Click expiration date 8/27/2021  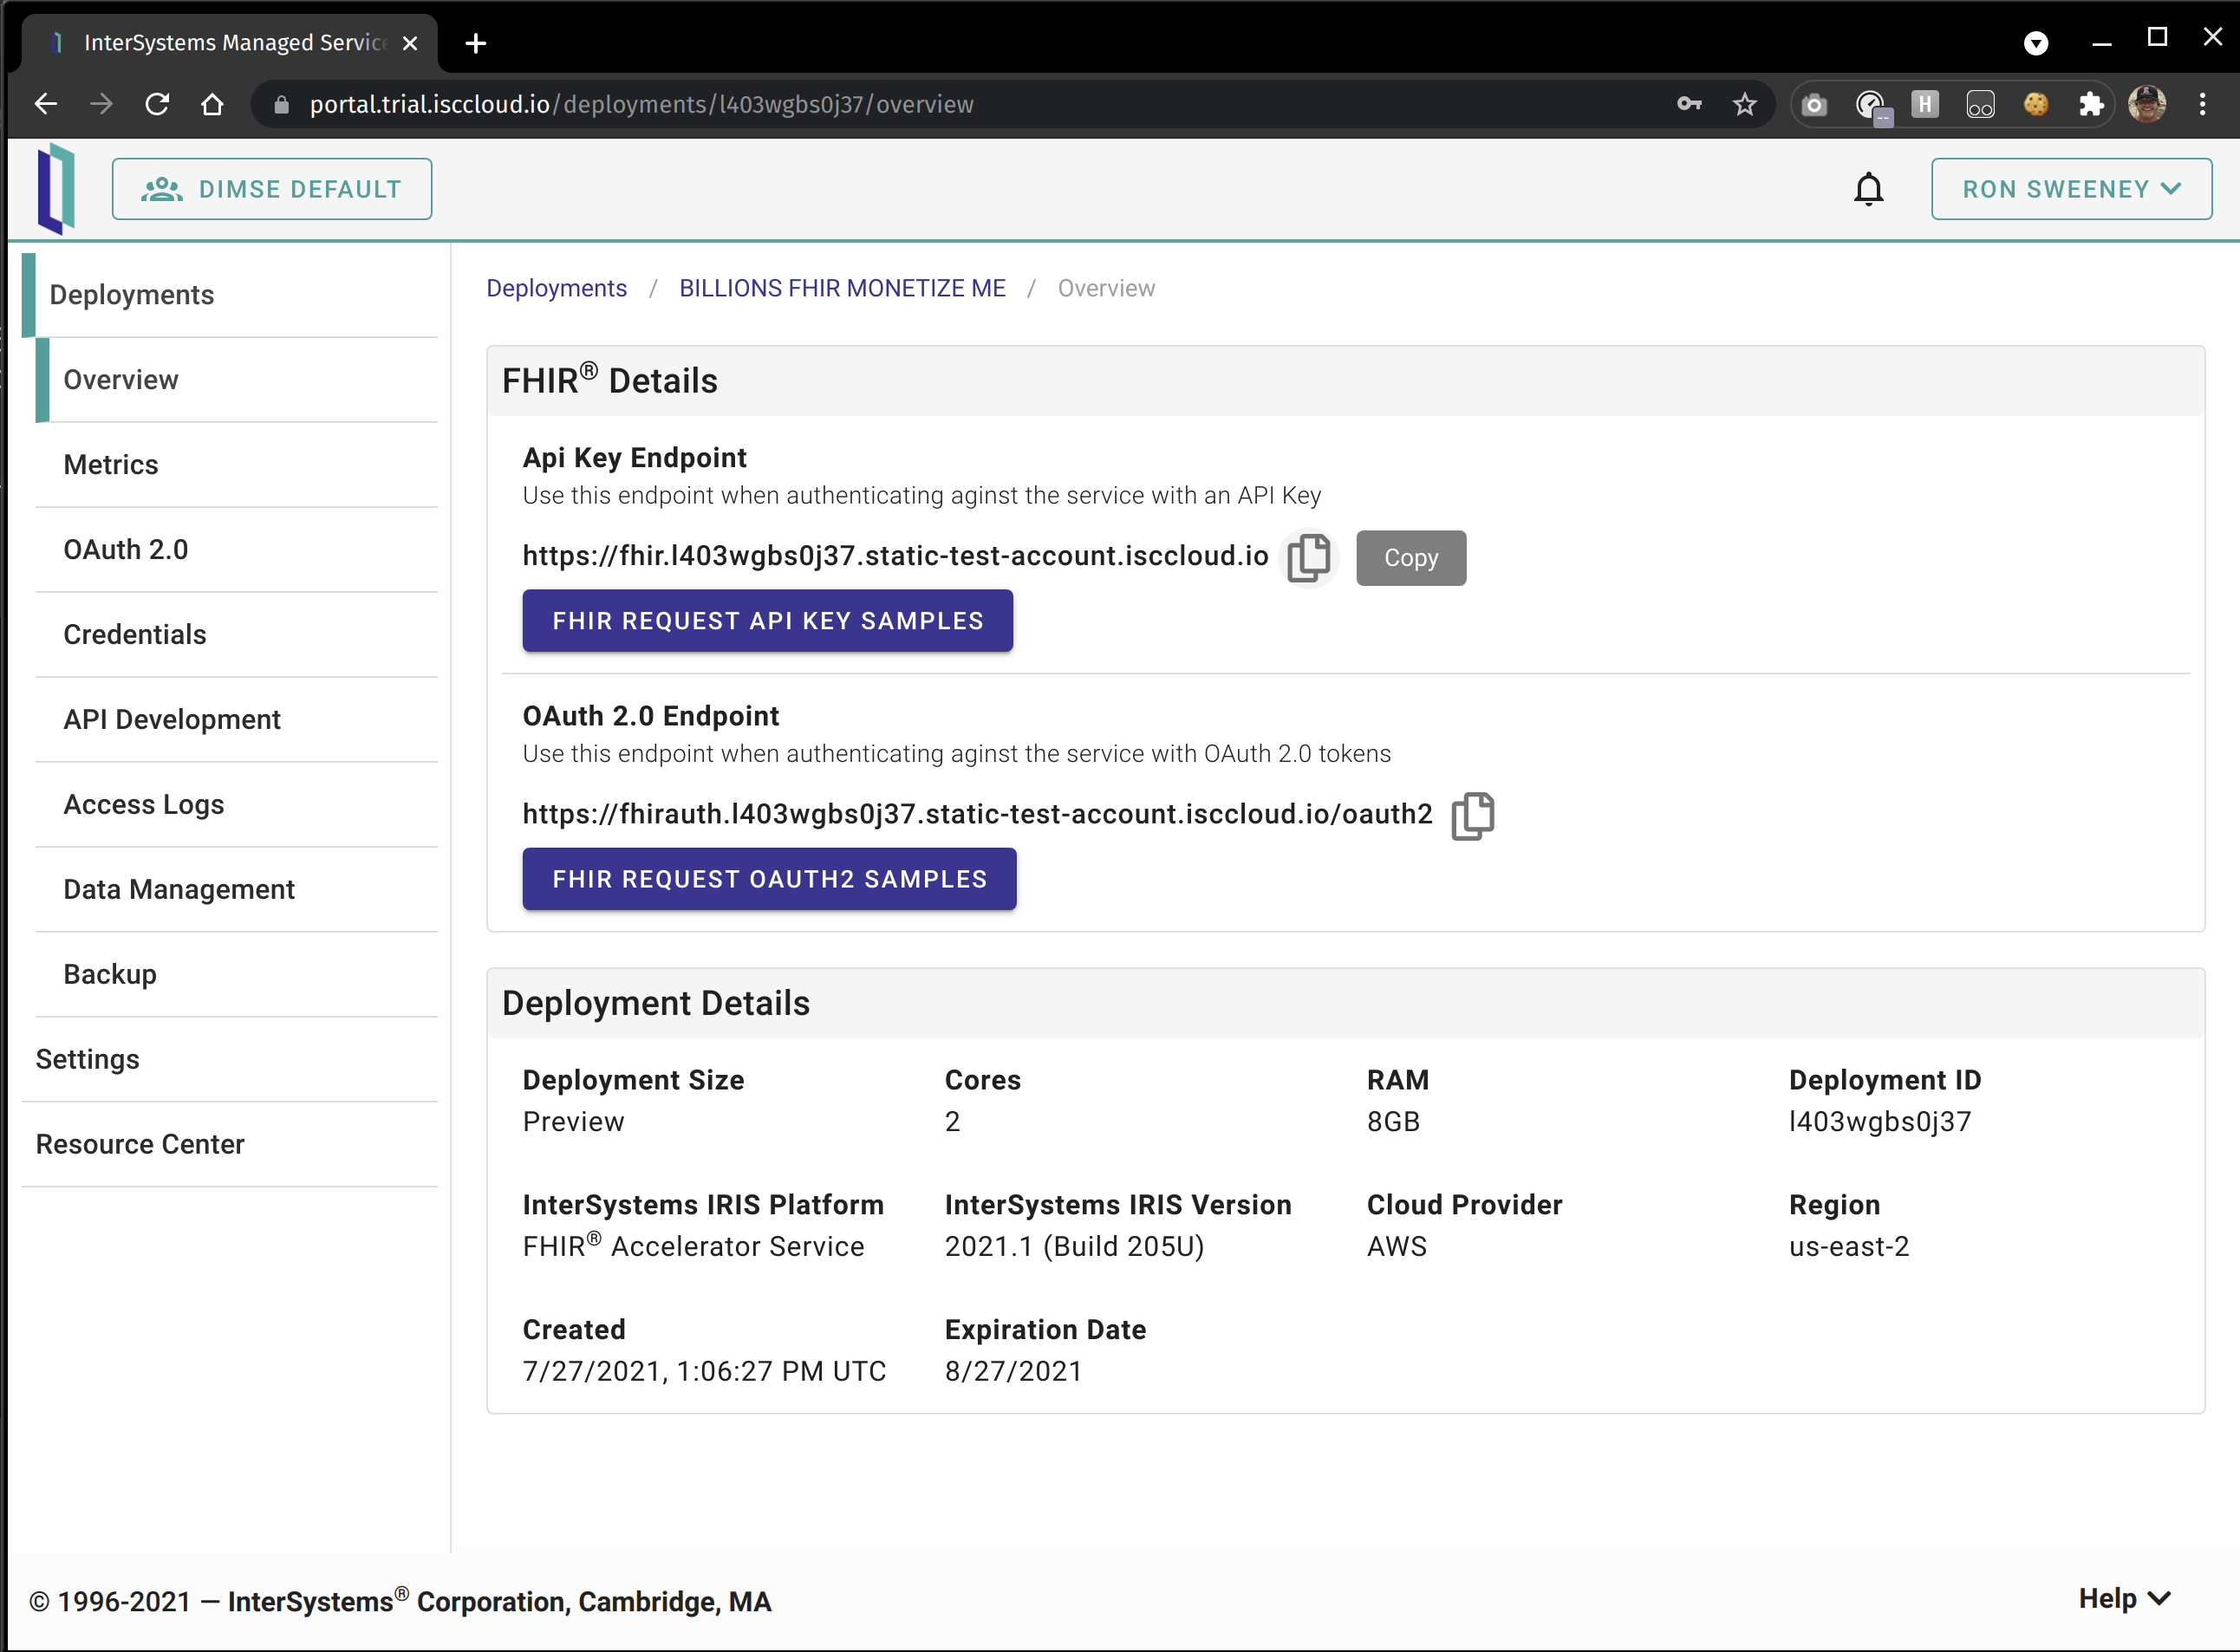[x=1013, y=1371]
